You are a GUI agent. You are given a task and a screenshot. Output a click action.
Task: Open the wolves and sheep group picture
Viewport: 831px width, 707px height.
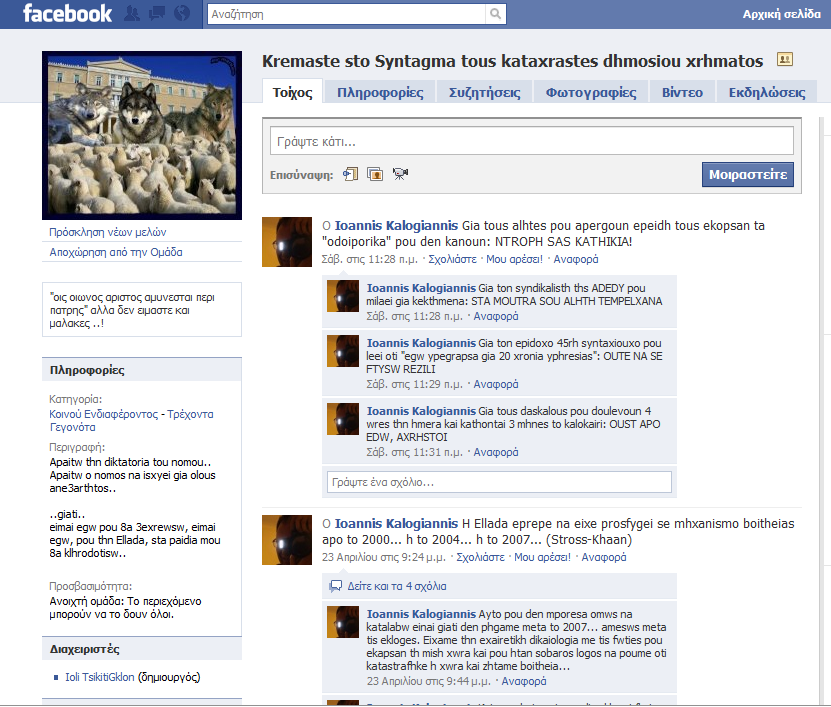click(142, 135)
